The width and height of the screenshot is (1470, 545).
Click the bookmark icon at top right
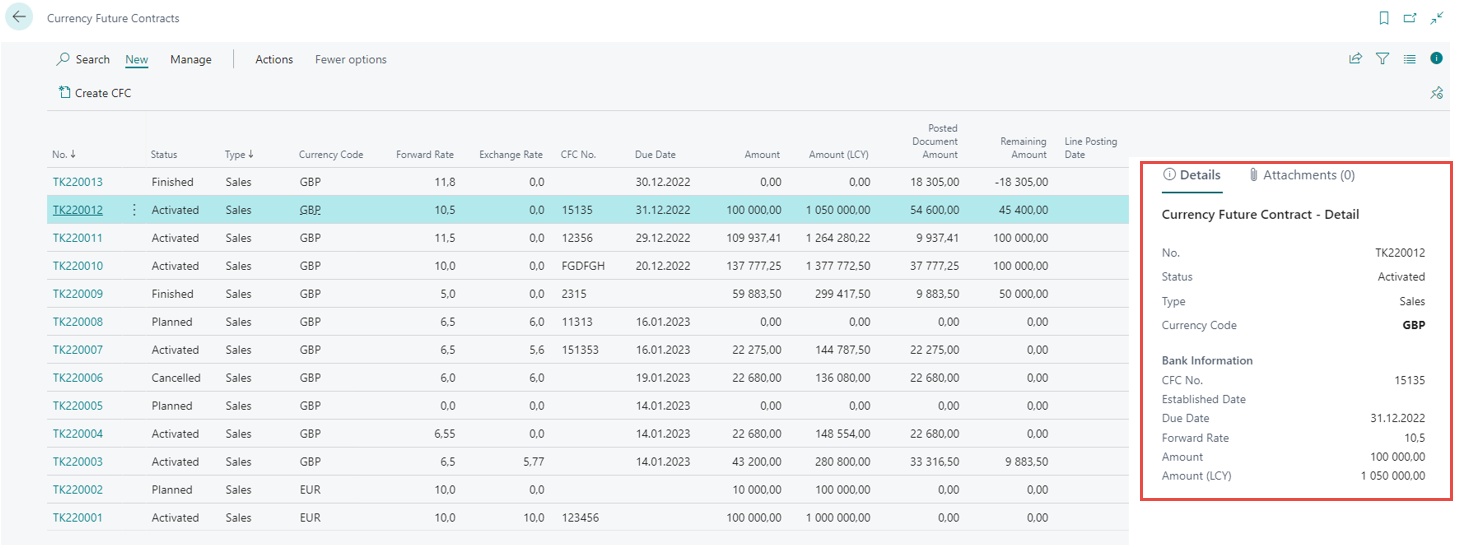[x=1384, y=18]
